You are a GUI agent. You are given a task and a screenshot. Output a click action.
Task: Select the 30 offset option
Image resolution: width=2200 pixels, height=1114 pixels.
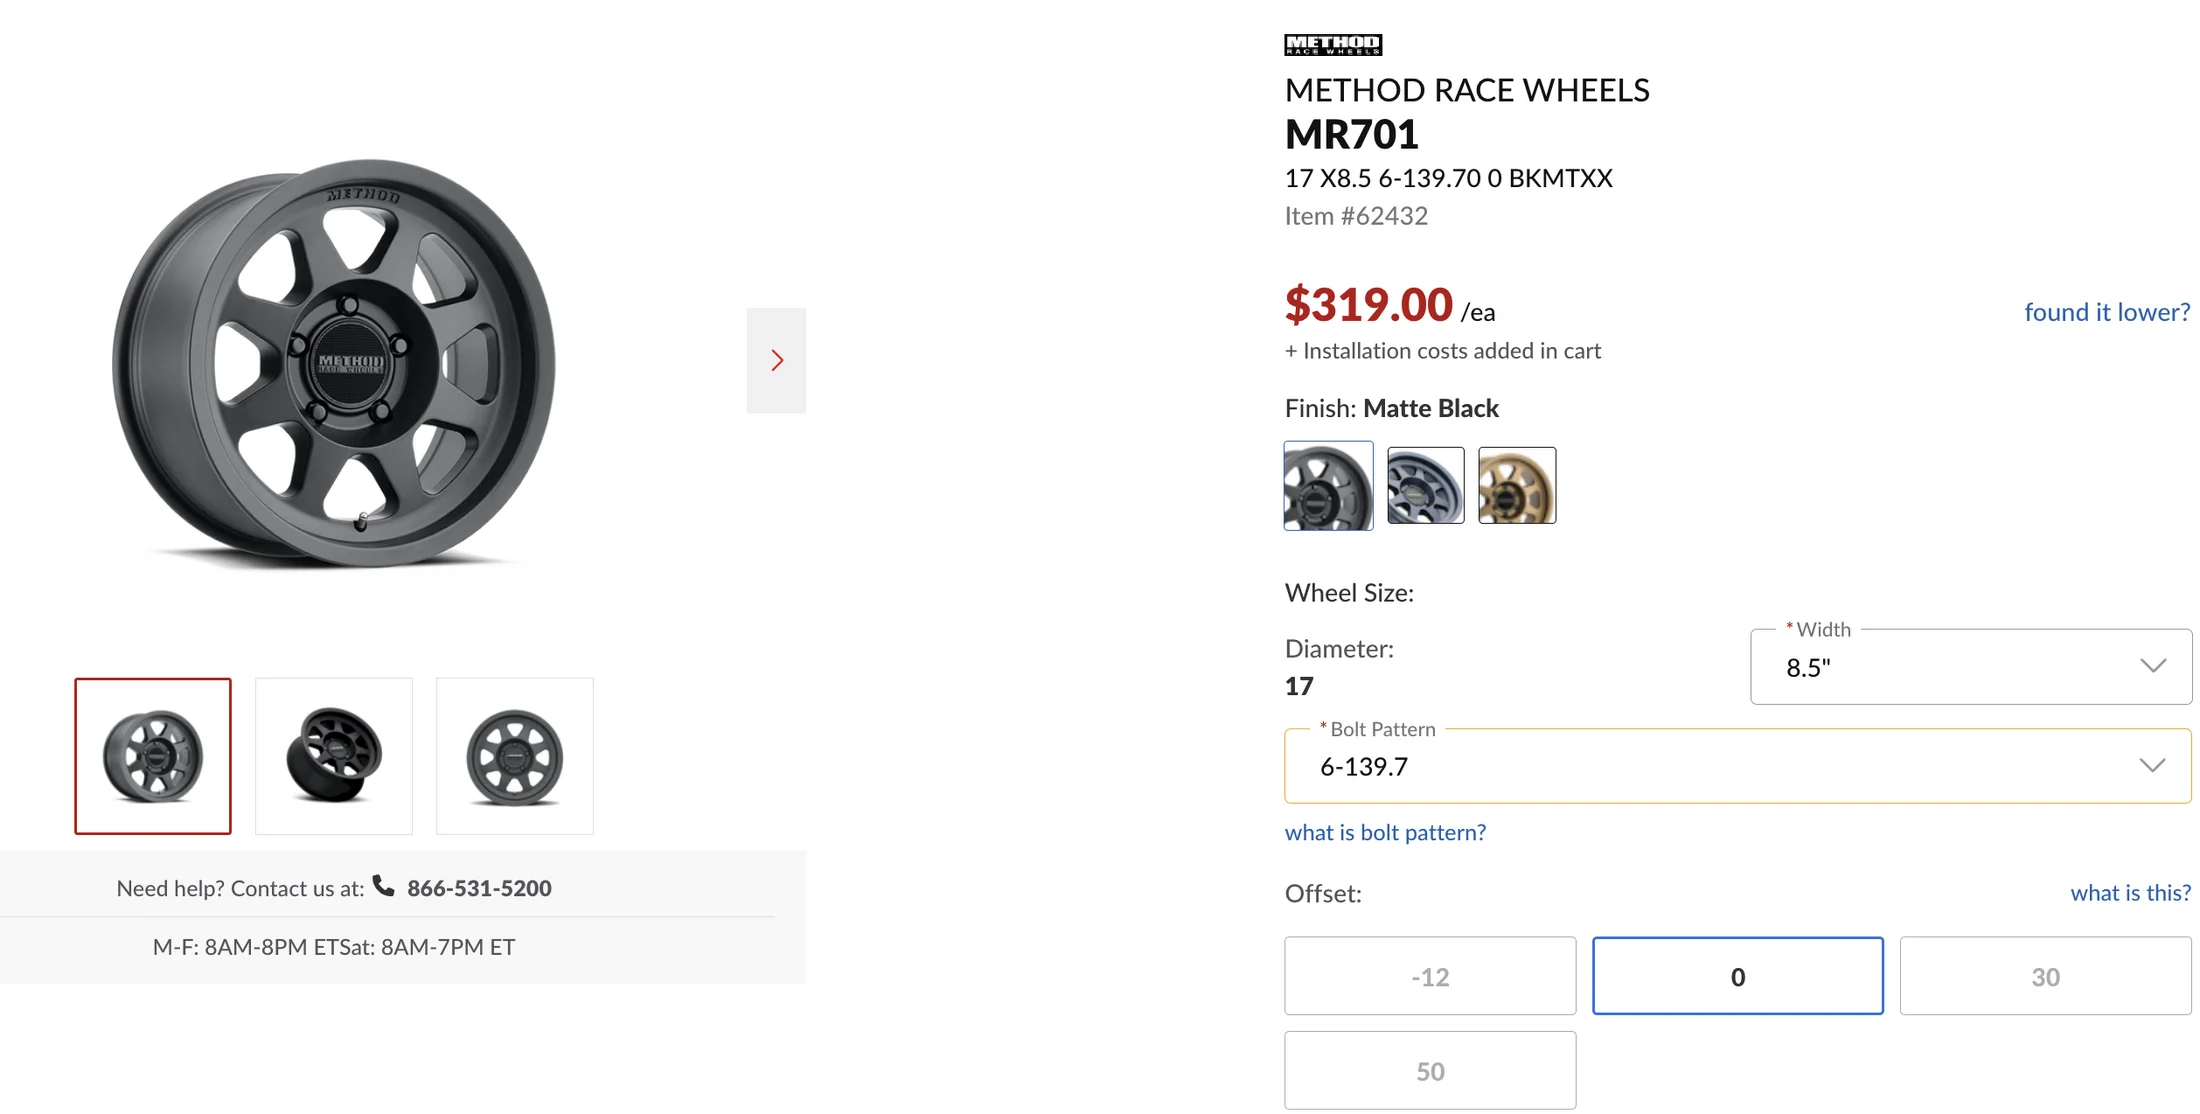(2045, 976)
